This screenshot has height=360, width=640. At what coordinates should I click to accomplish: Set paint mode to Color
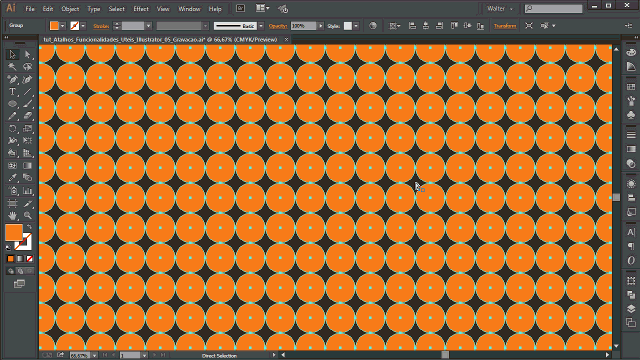click(x=11, y=258)
